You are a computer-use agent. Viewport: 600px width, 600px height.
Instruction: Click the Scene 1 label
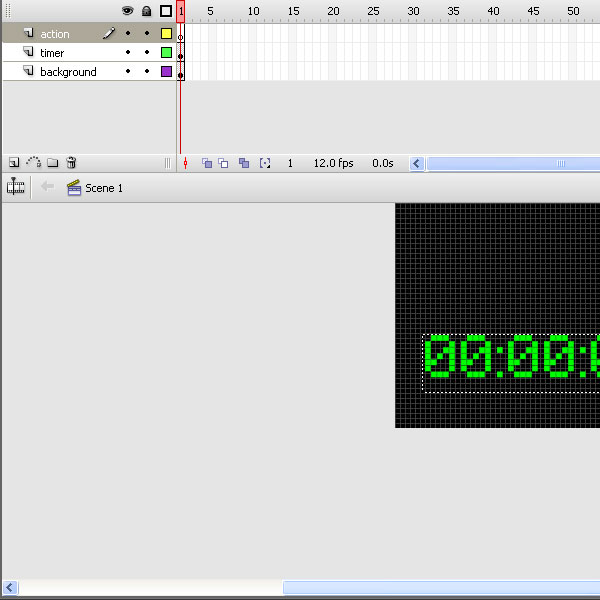click(104, 188)
